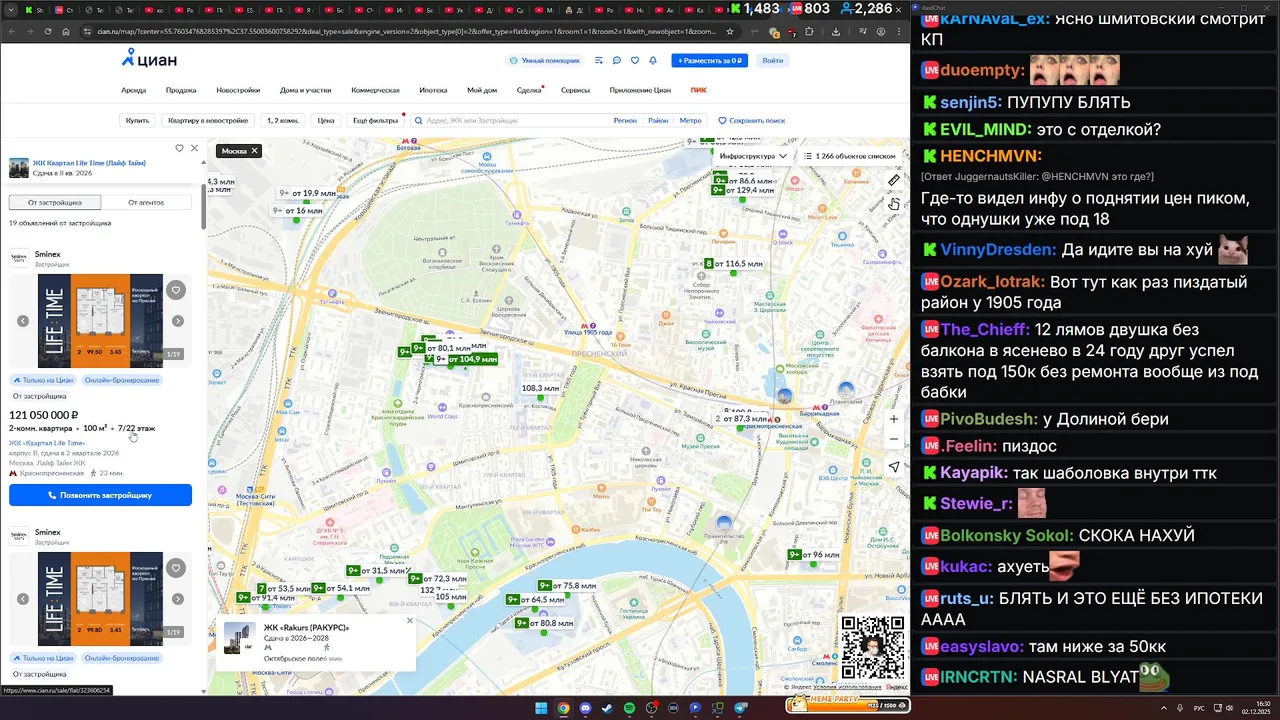Expand the Инфраструктура dropdown on map

pyautogui.click(x=753, y=156)
